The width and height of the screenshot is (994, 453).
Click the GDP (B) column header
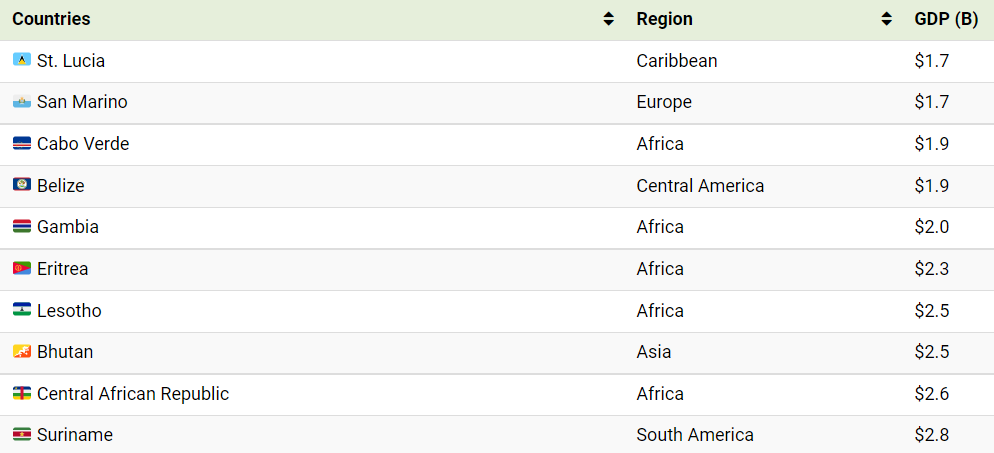[x=946, y=19]
